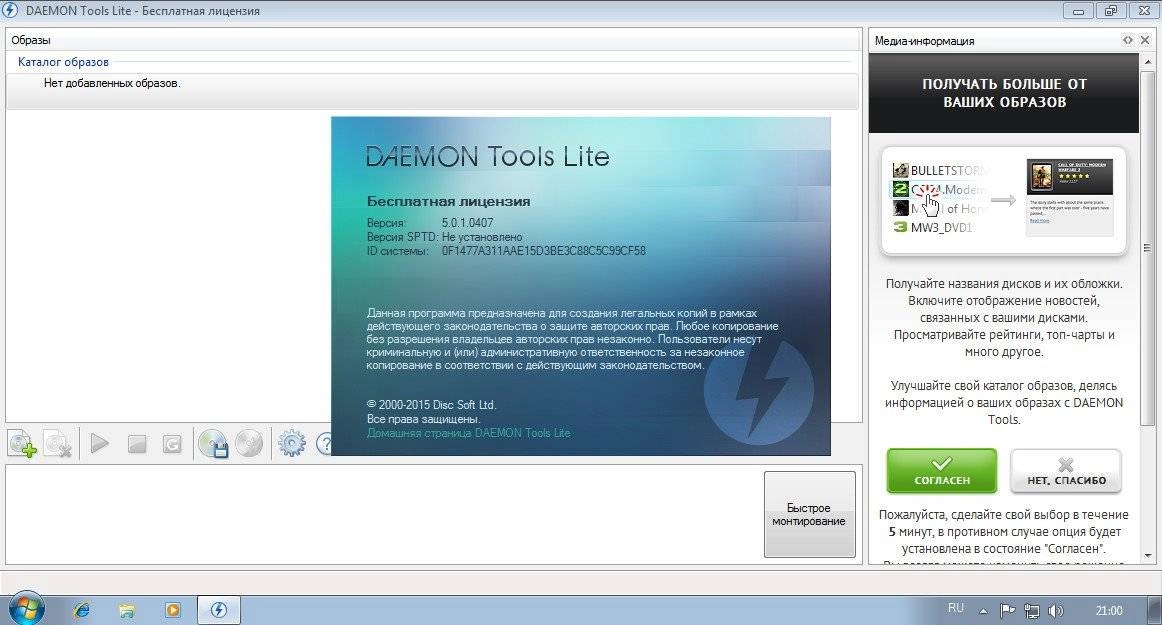
Task: Click the Remount refresh icon
Action: click(x=172, y=444)
